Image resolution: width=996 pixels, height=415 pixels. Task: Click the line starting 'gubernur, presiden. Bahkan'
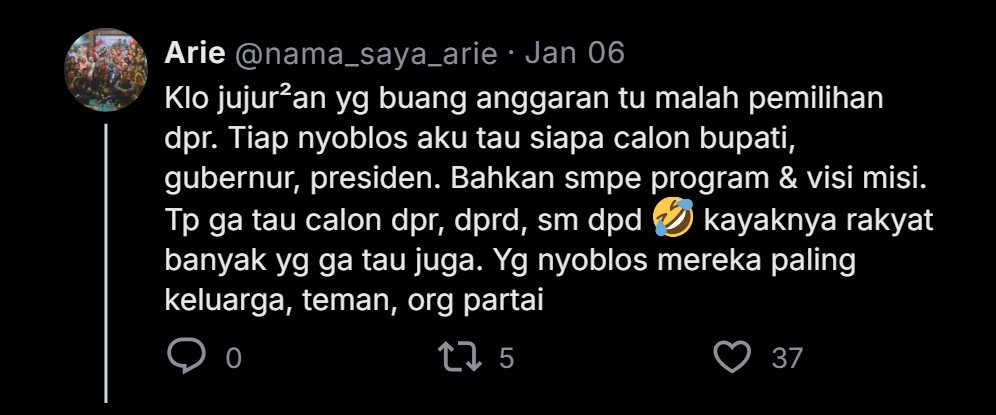(546, 181)
